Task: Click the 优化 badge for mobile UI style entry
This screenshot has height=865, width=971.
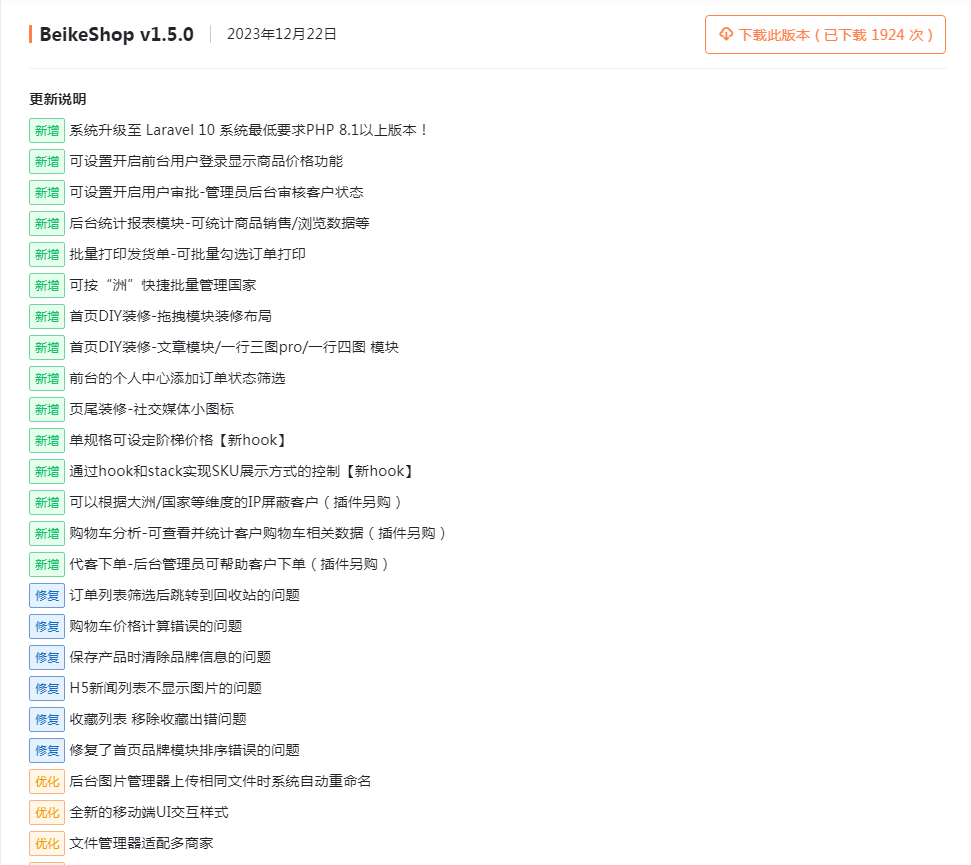Action: 46,812
